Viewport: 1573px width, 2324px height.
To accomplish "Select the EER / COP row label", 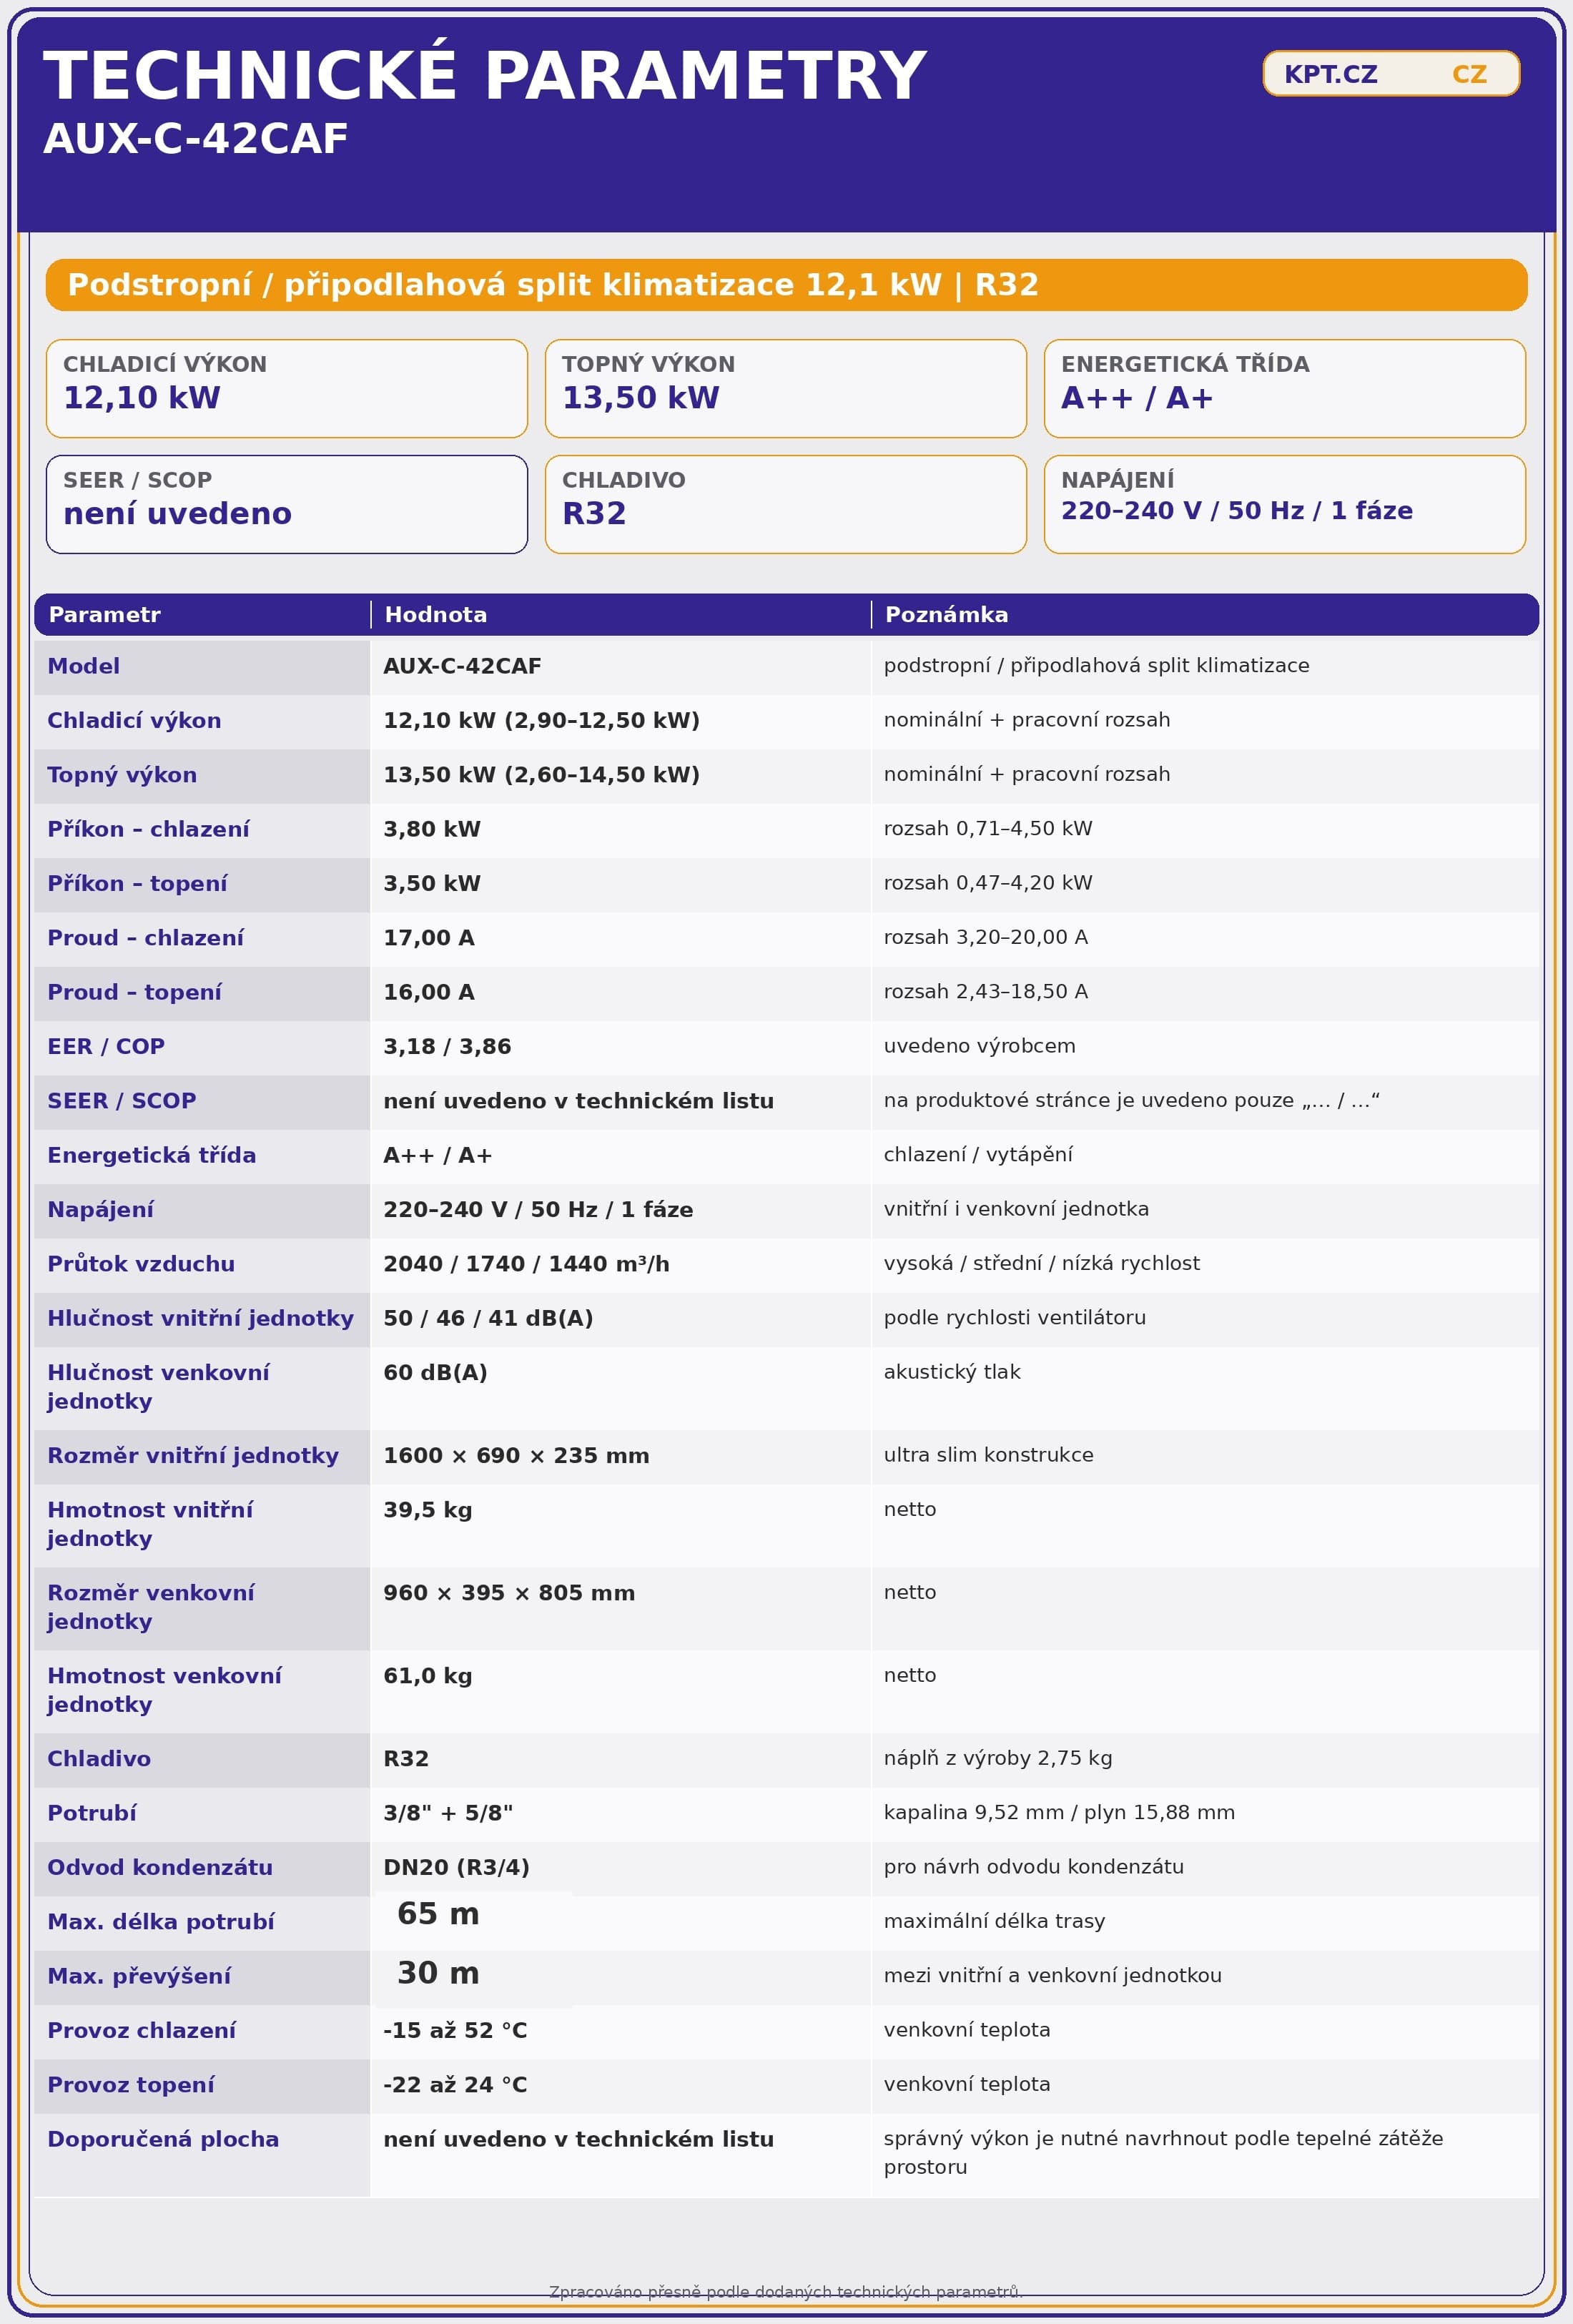I will [x=106, y=1046].
